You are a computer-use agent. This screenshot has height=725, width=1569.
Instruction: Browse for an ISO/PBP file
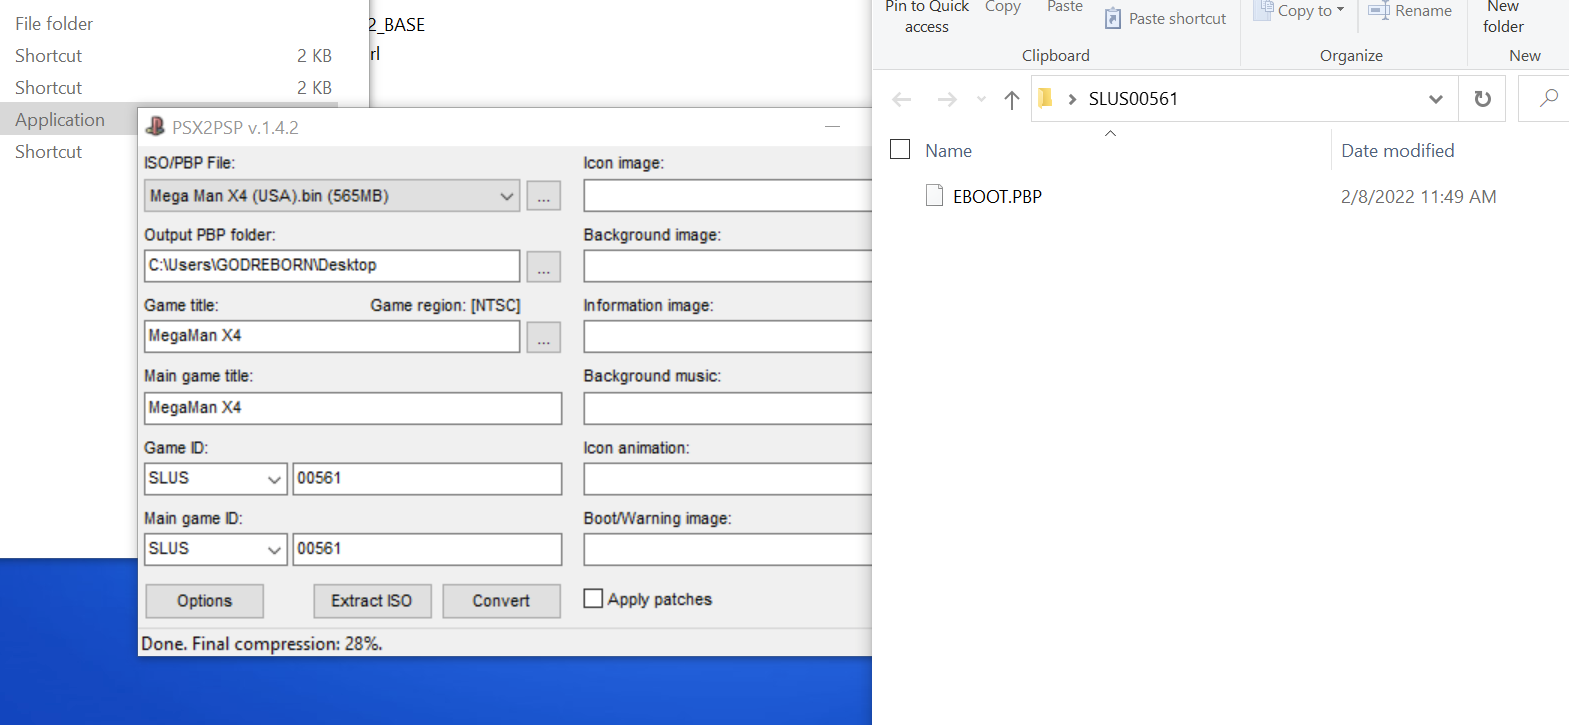click(x=544, y=196)
